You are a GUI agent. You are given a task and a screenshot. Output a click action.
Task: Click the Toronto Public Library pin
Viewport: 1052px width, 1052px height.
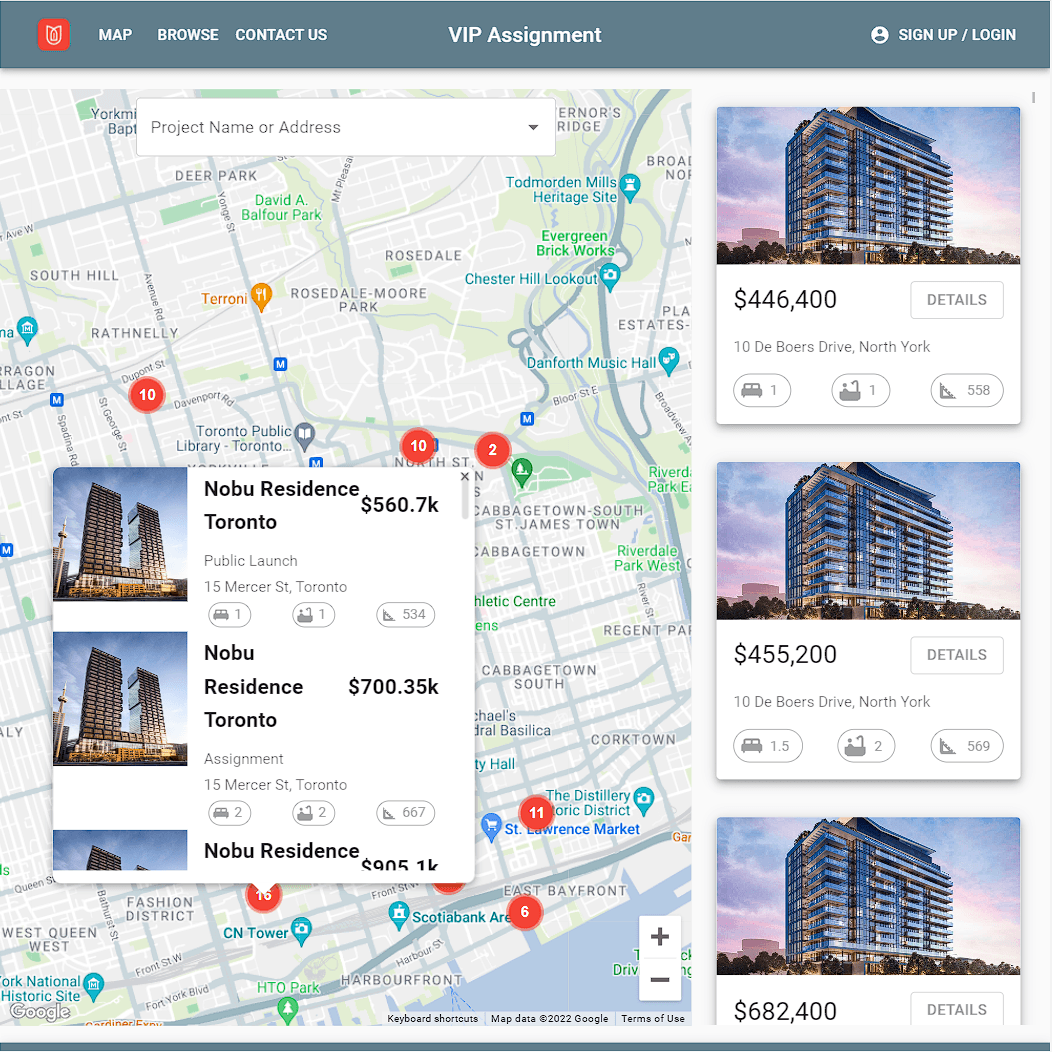tap(305, 435)
